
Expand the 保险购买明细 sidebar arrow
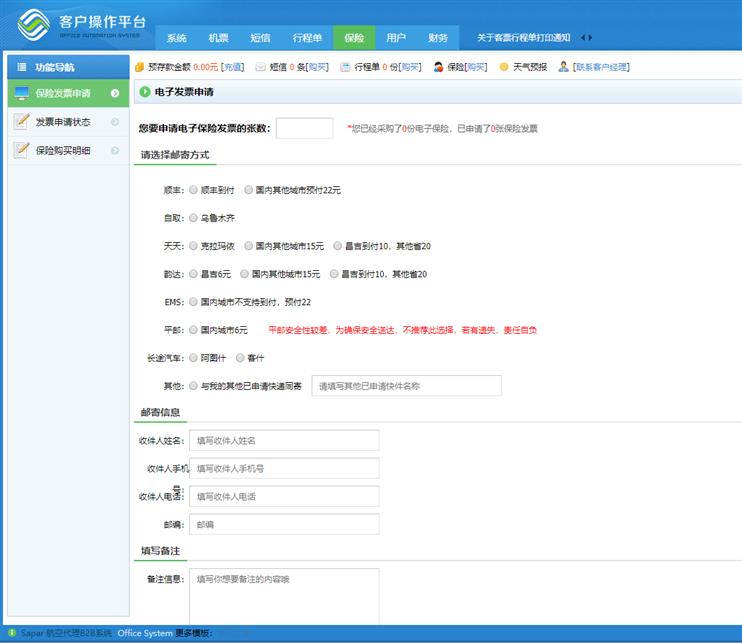tap(115, 150)
